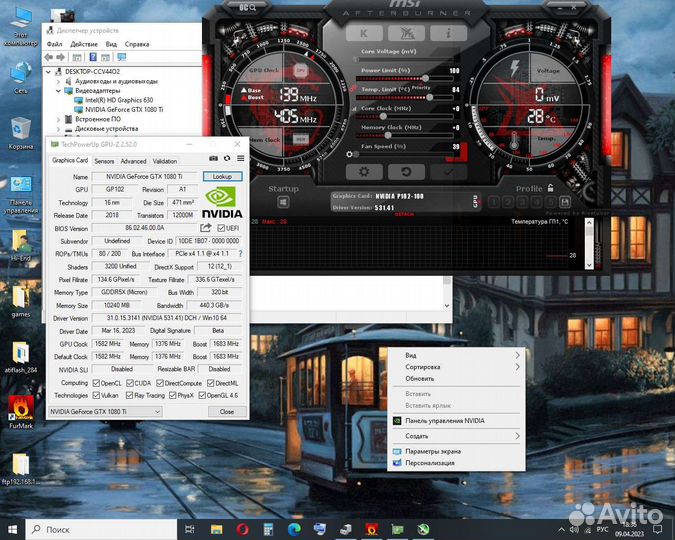675x540 pixels.
Task: Open Afterburner settings gear button
Action: (364, 172)
